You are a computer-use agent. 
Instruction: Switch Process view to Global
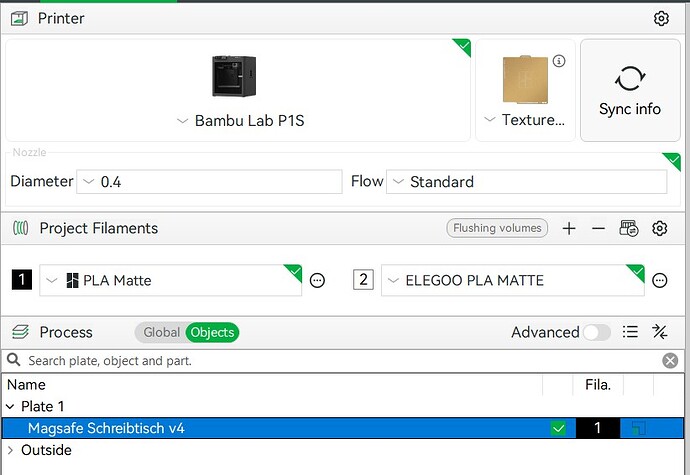(161, 332)
